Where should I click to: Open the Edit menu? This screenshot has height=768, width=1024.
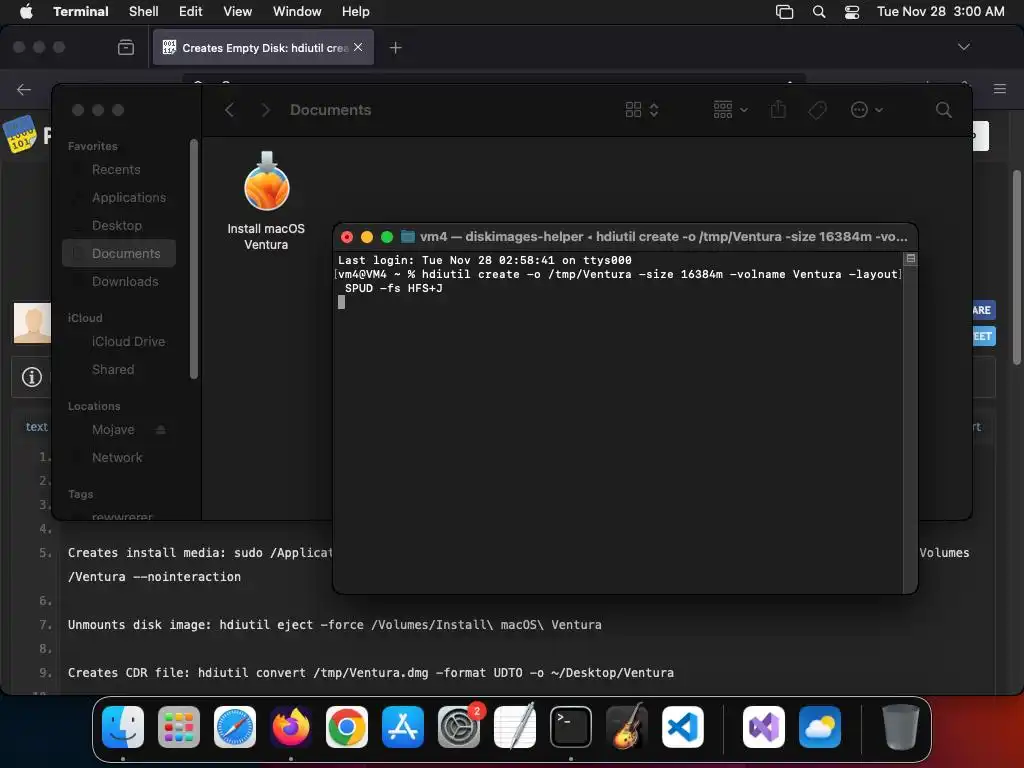(x=191, y=11)
